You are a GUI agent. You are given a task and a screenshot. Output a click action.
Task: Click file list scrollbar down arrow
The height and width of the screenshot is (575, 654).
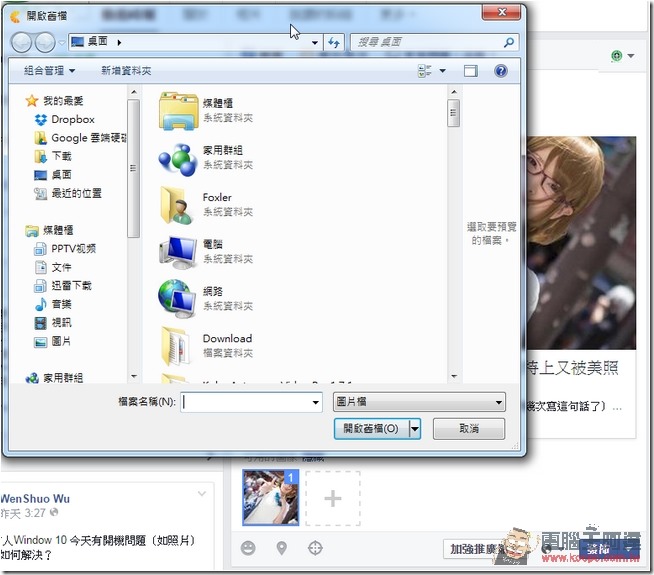454,377
